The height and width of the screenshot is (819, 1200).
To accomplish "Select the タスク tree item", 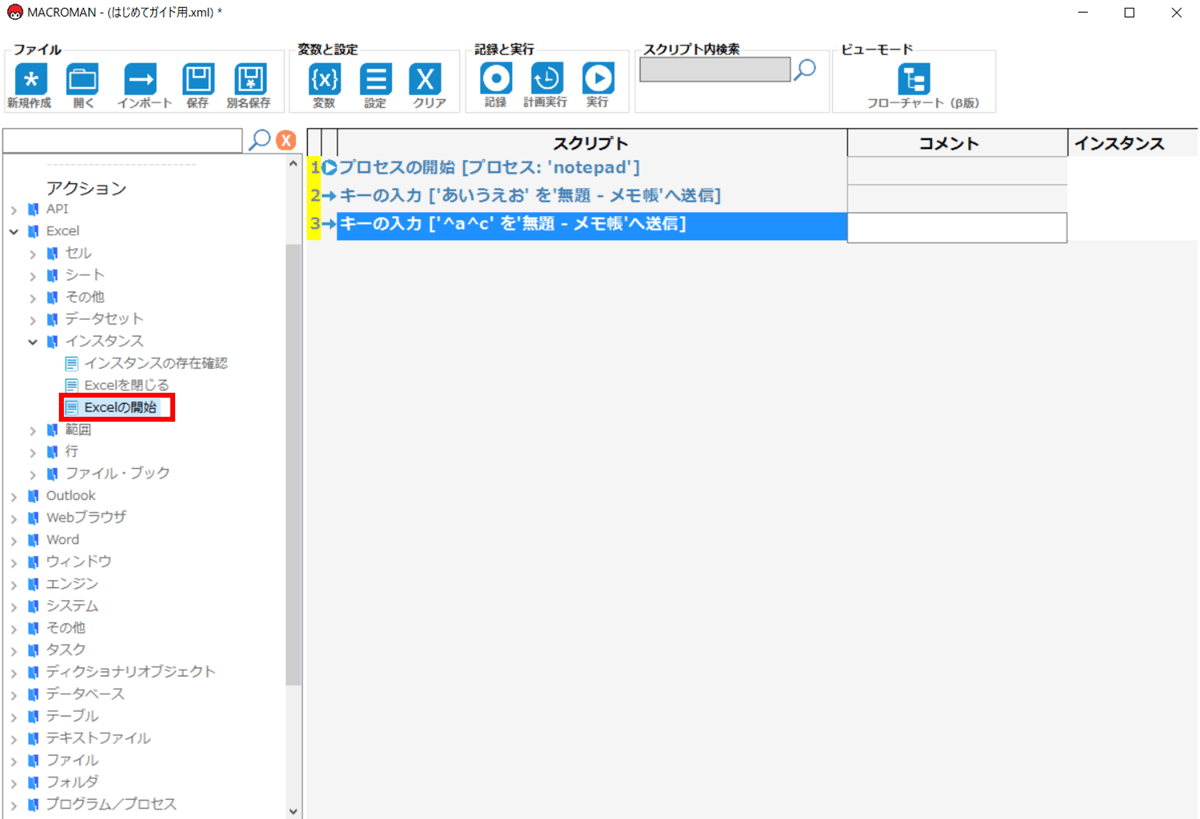I will pyautogui.click(x=66, y=650).
